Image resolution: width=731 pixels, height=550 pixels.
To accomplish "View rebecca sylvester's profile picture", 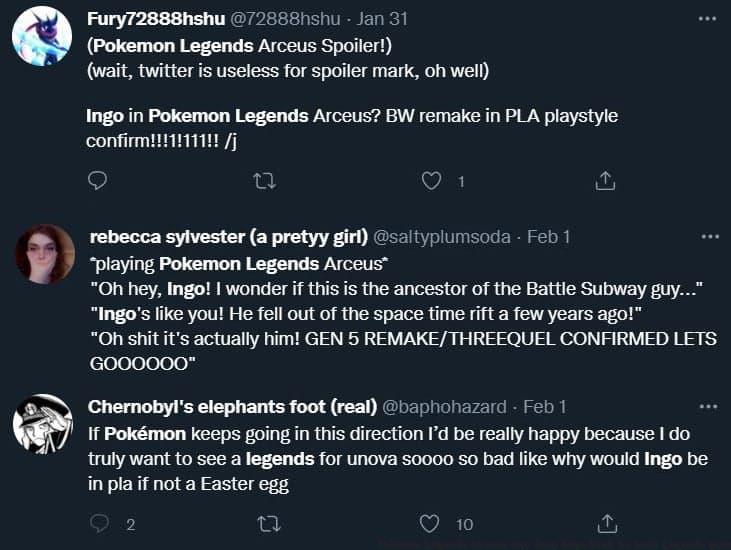I will (43, 254).
